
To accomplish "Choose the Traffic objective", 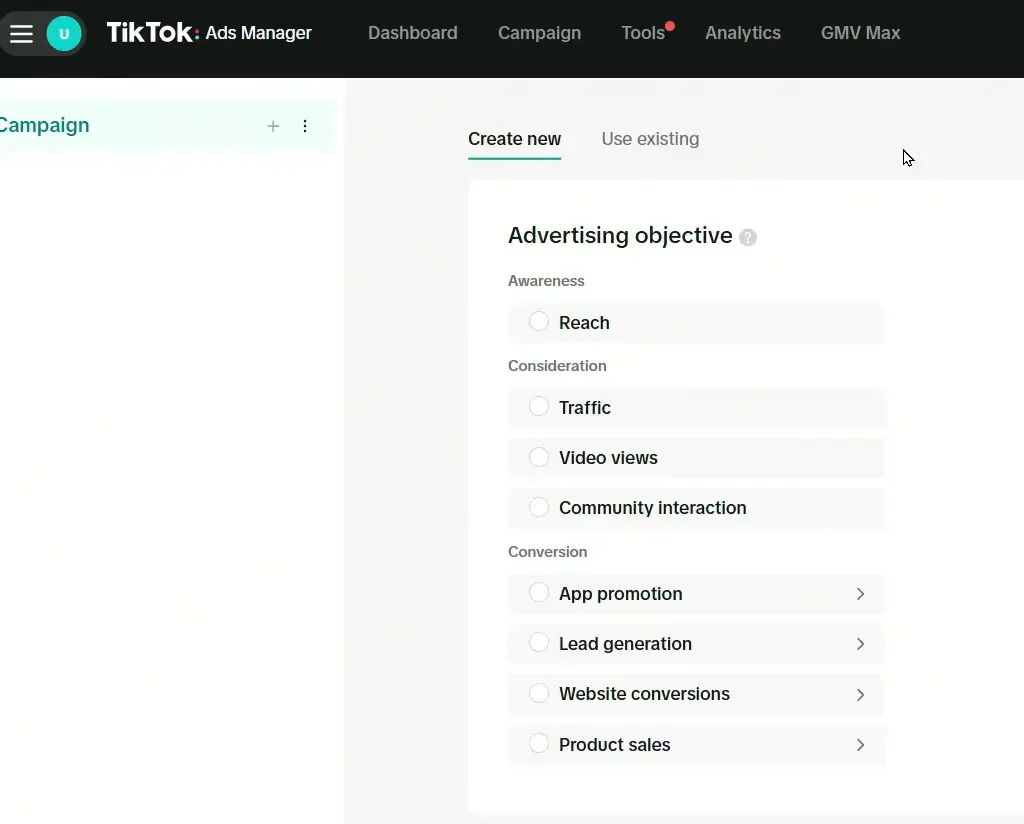I will pos(539,407).
